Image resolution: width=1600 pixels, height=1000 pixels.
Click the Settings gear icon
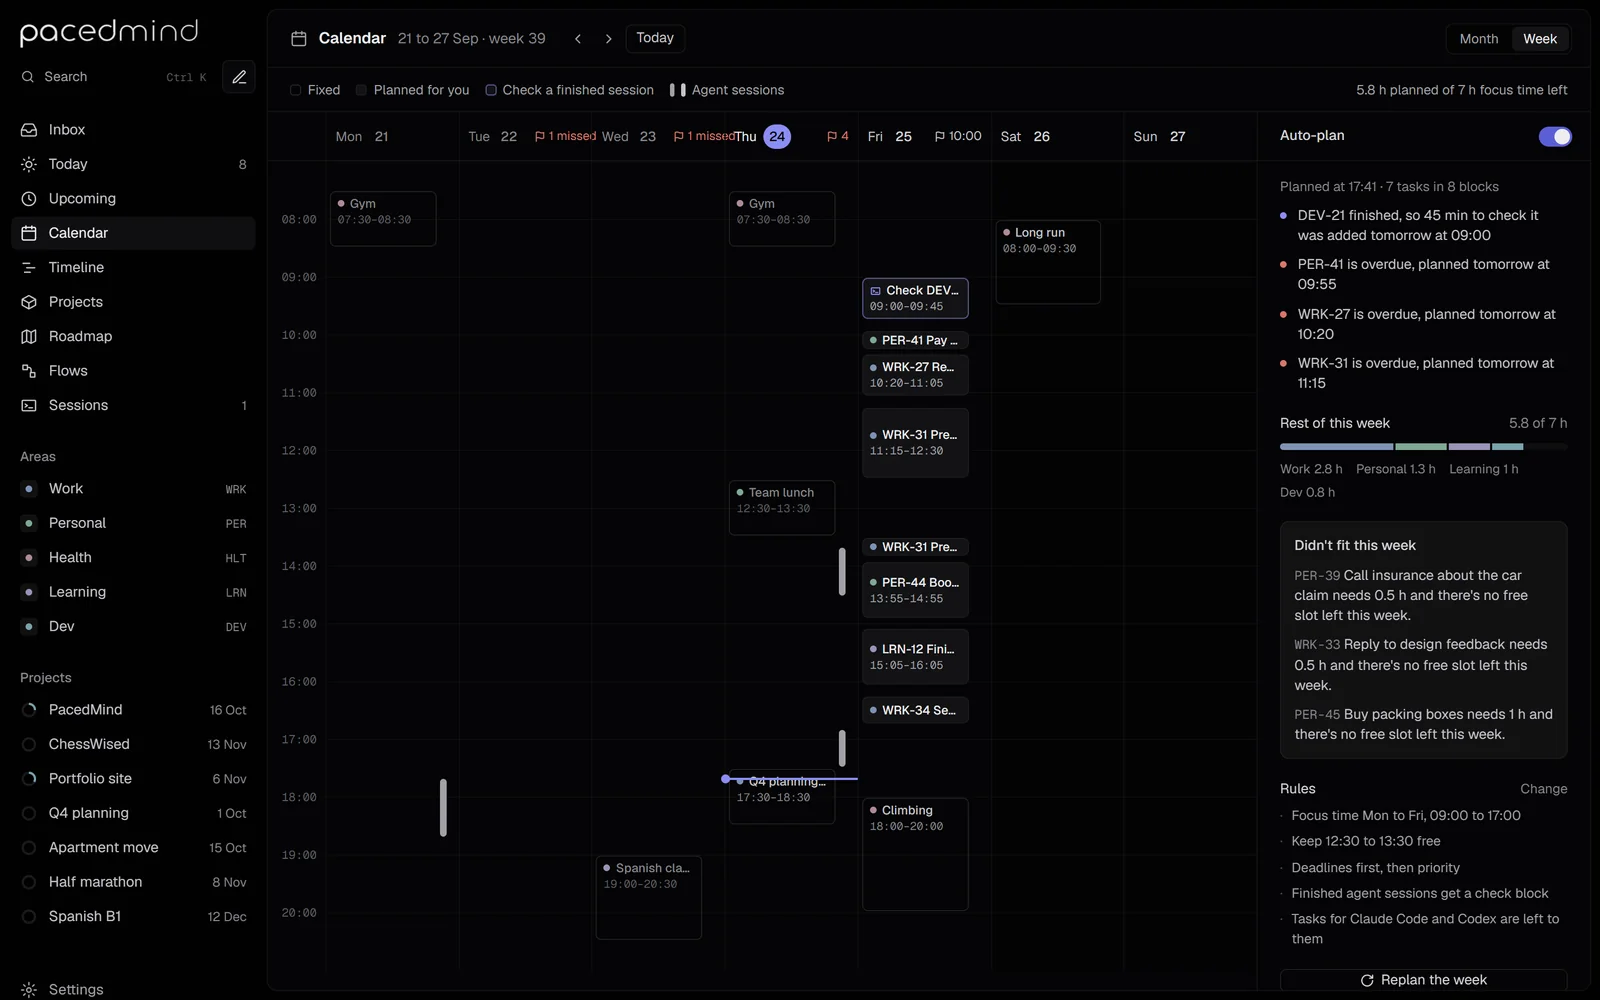pos(29,989)
